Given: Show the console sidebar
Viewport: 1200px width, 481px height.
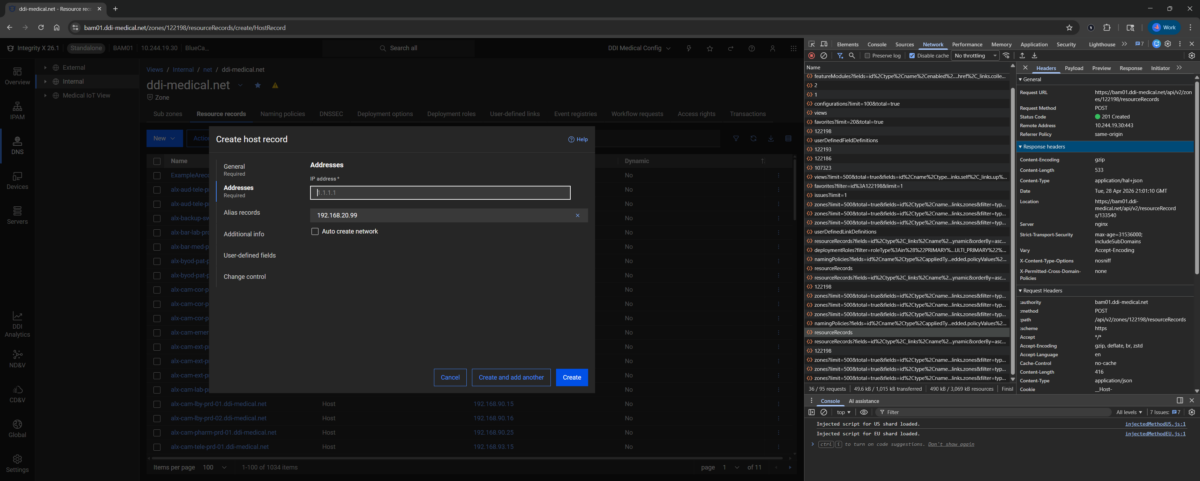Looking at the screenshot, I should pos(812,411).
